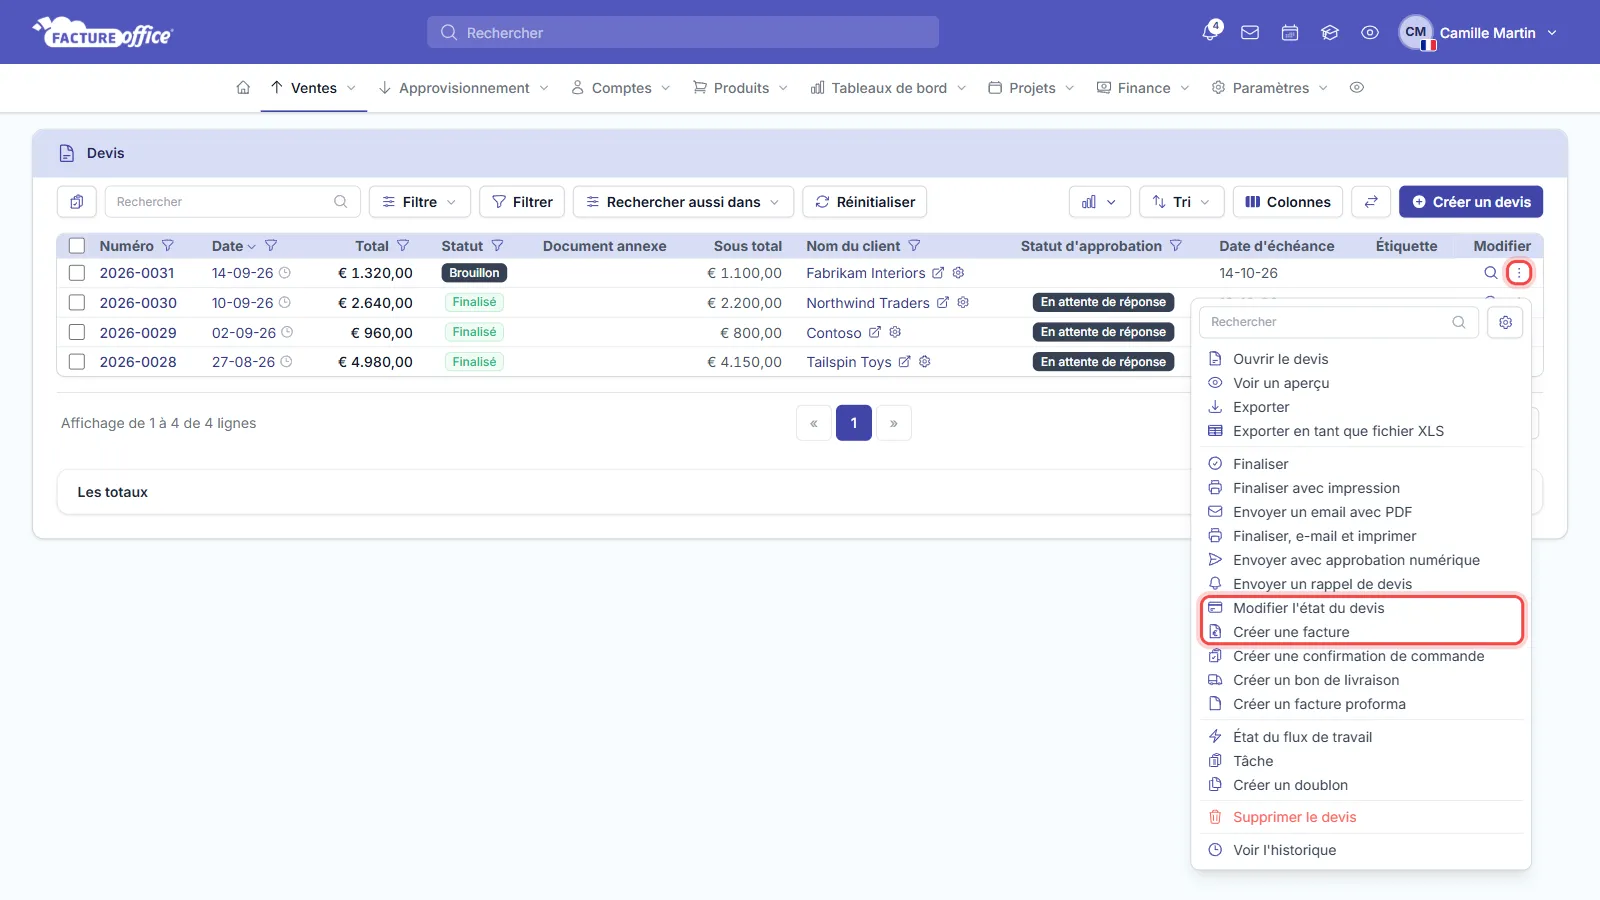Check the box for quote 2026-0030
Image resolution: width=1600 pixels, height=900 pixels.
point(77,302)
